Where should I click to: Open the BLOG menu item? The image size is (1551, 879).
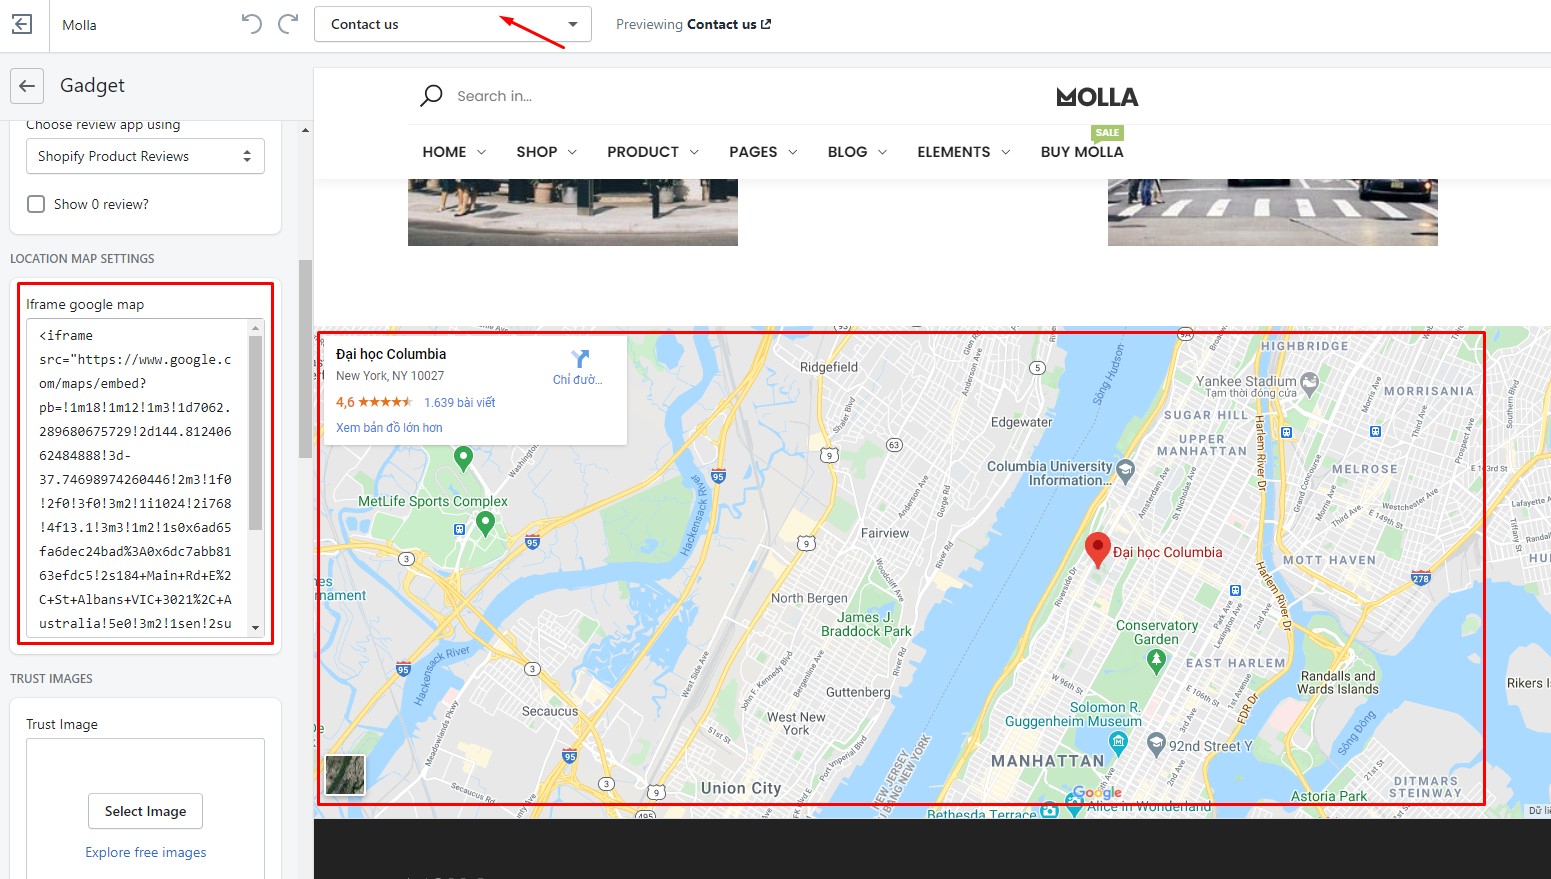847,152
